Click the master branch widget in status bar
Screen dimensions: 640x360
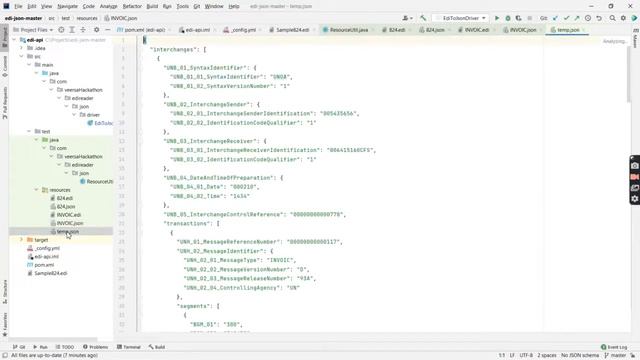pyautogui.click(x=617, y=356)
